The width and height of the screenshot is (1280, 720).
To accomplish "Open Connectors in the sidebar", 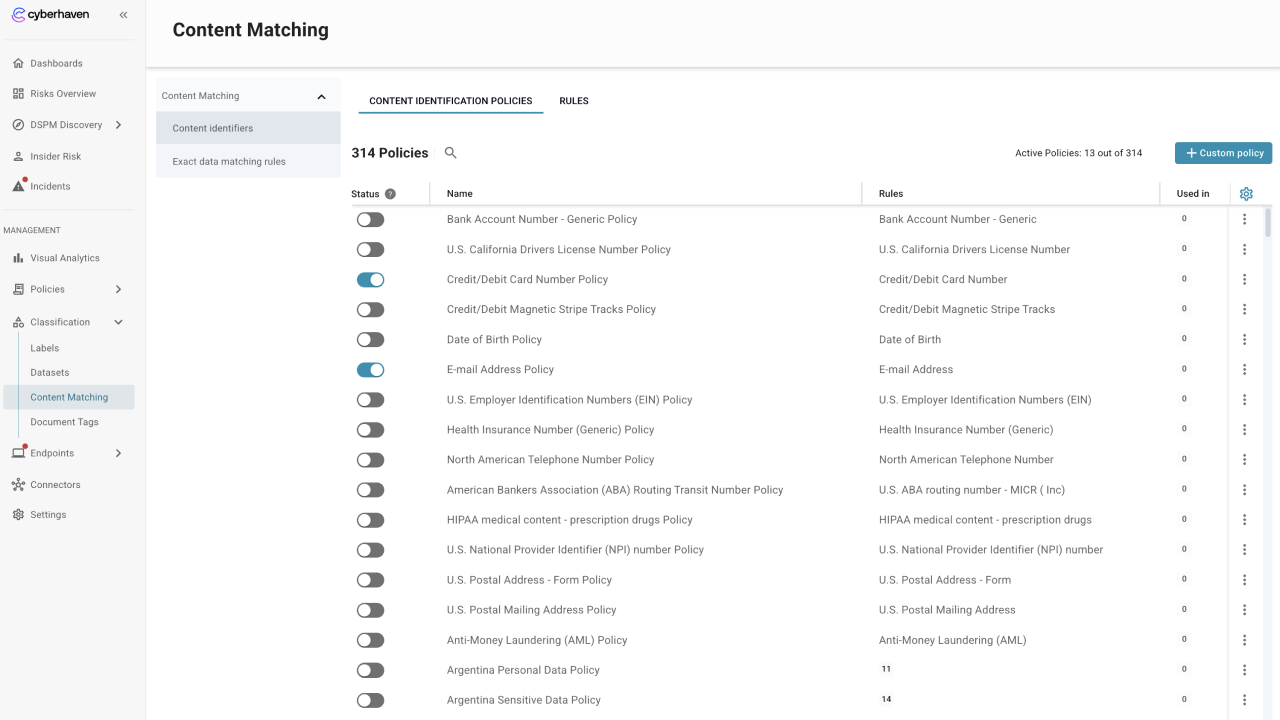I will pos(55,485).
